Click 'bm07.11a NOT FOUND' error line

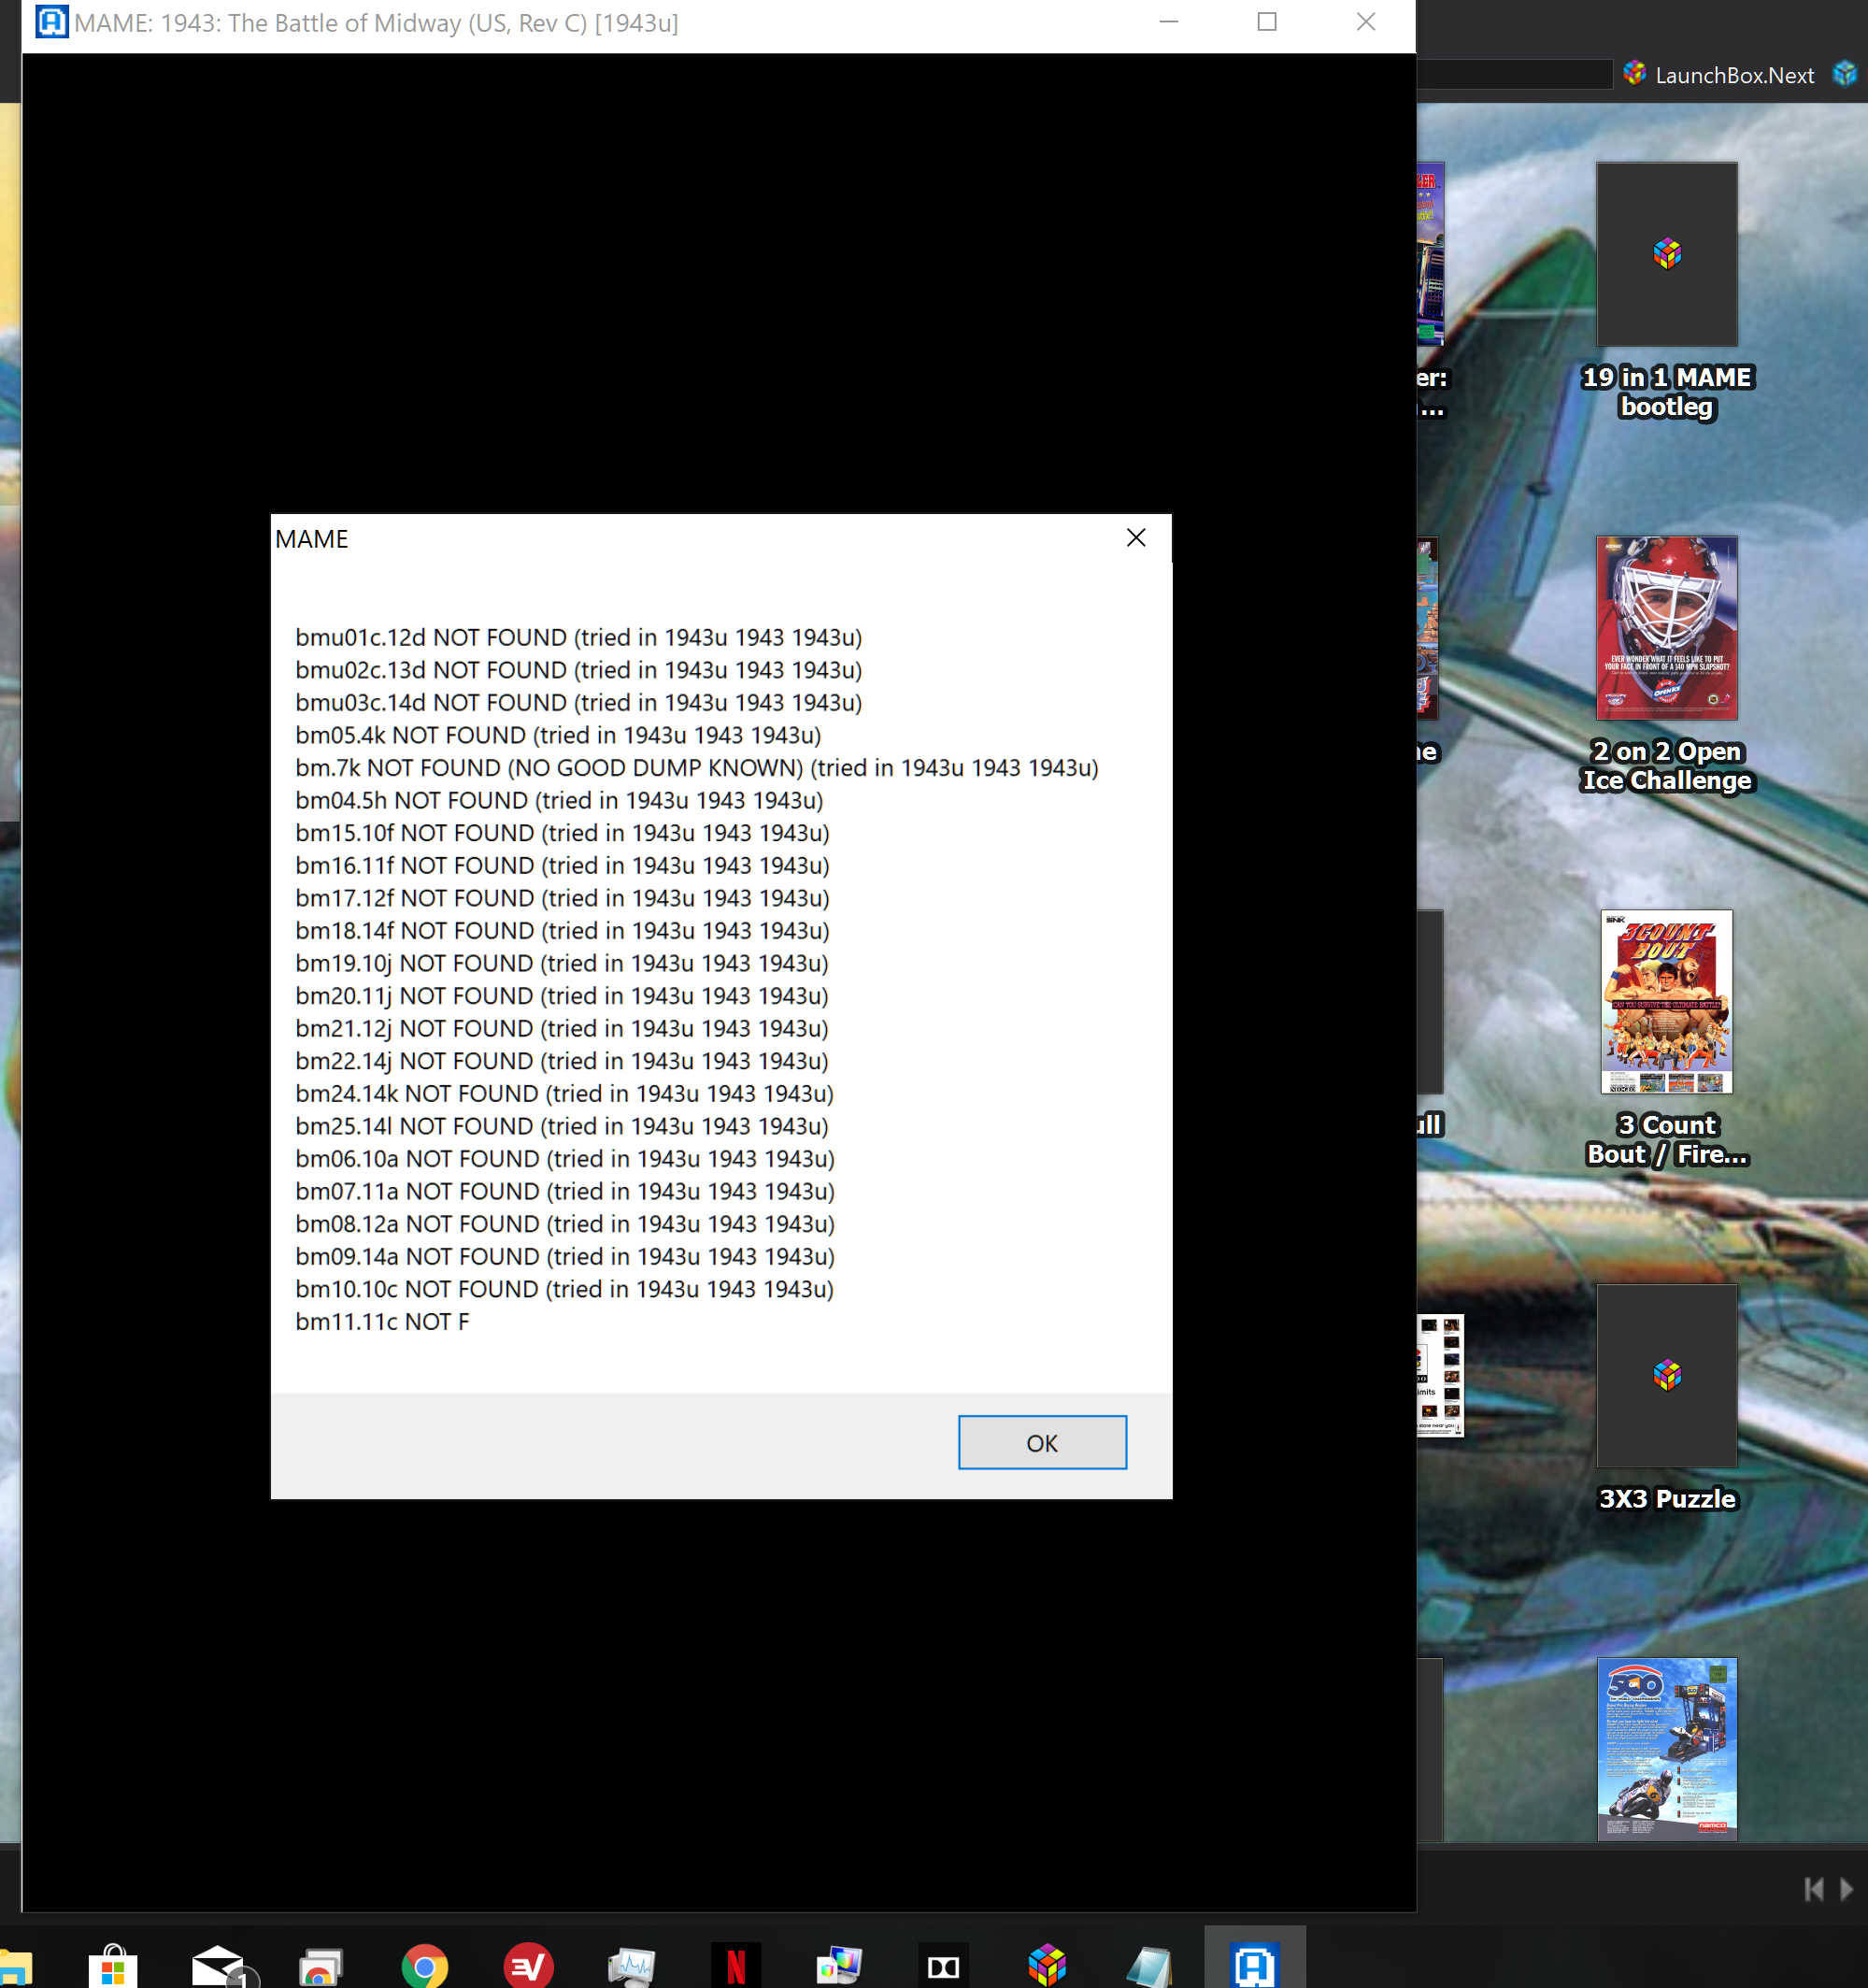(565, 1192)
